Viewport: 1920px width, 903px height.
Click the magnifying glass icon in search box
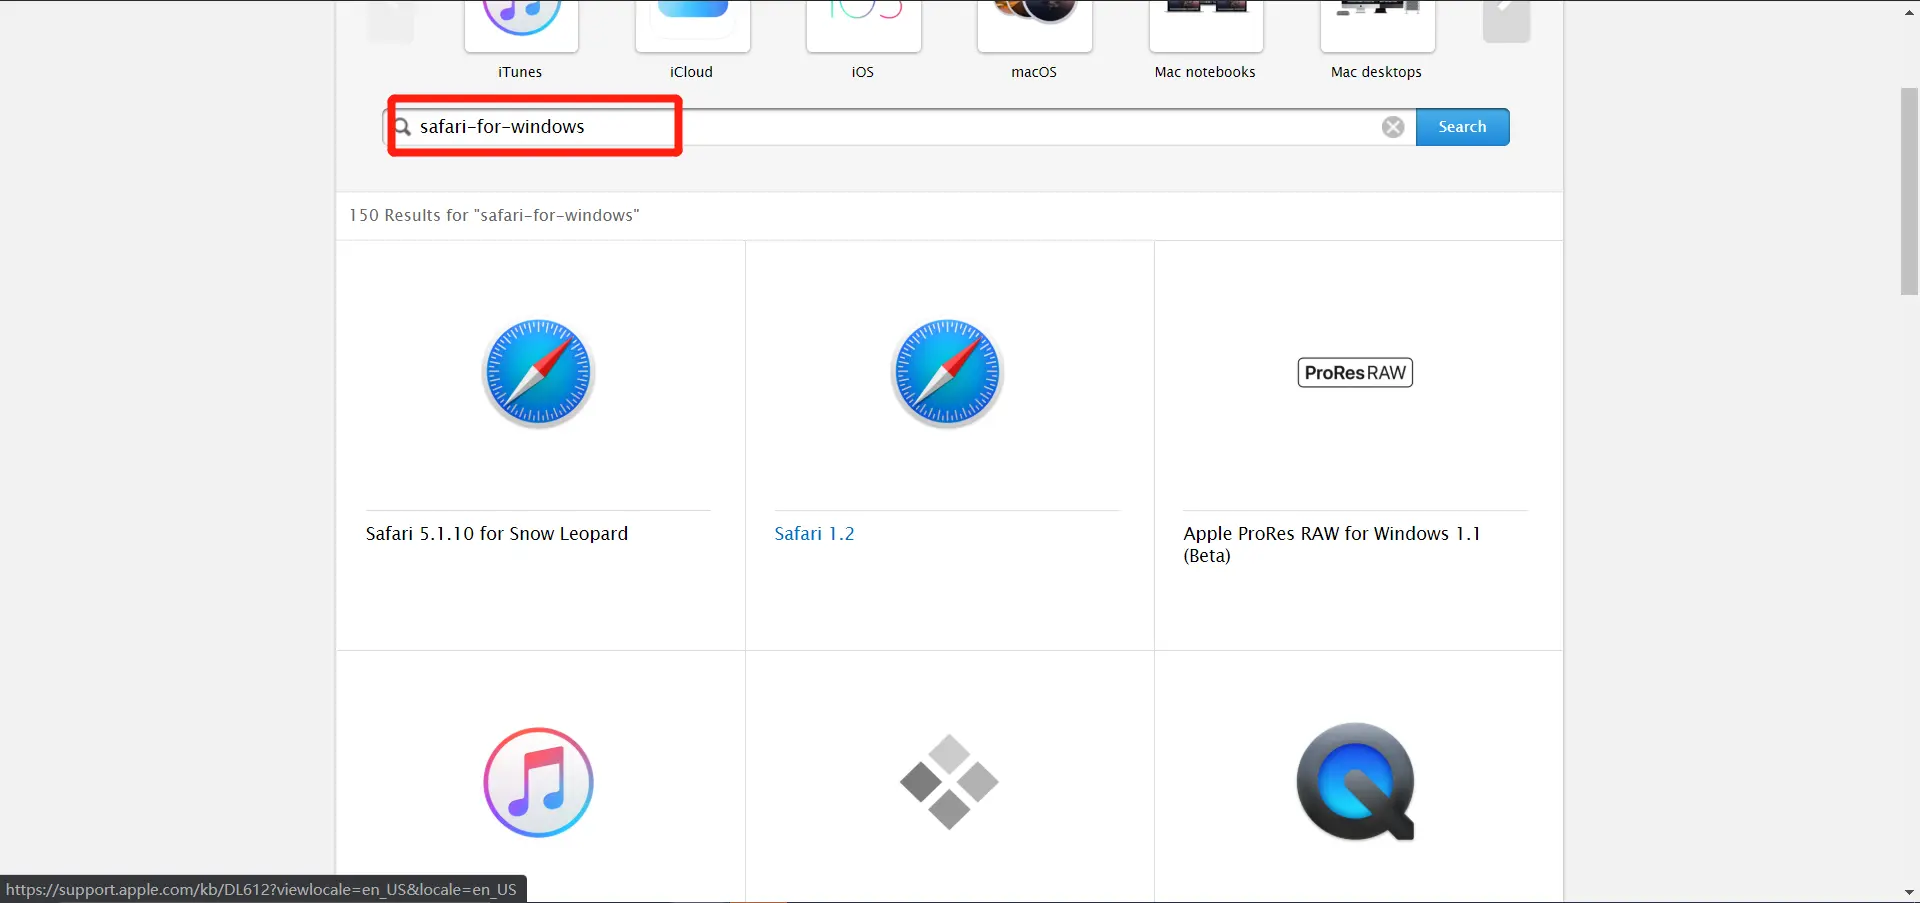(402, 127)
